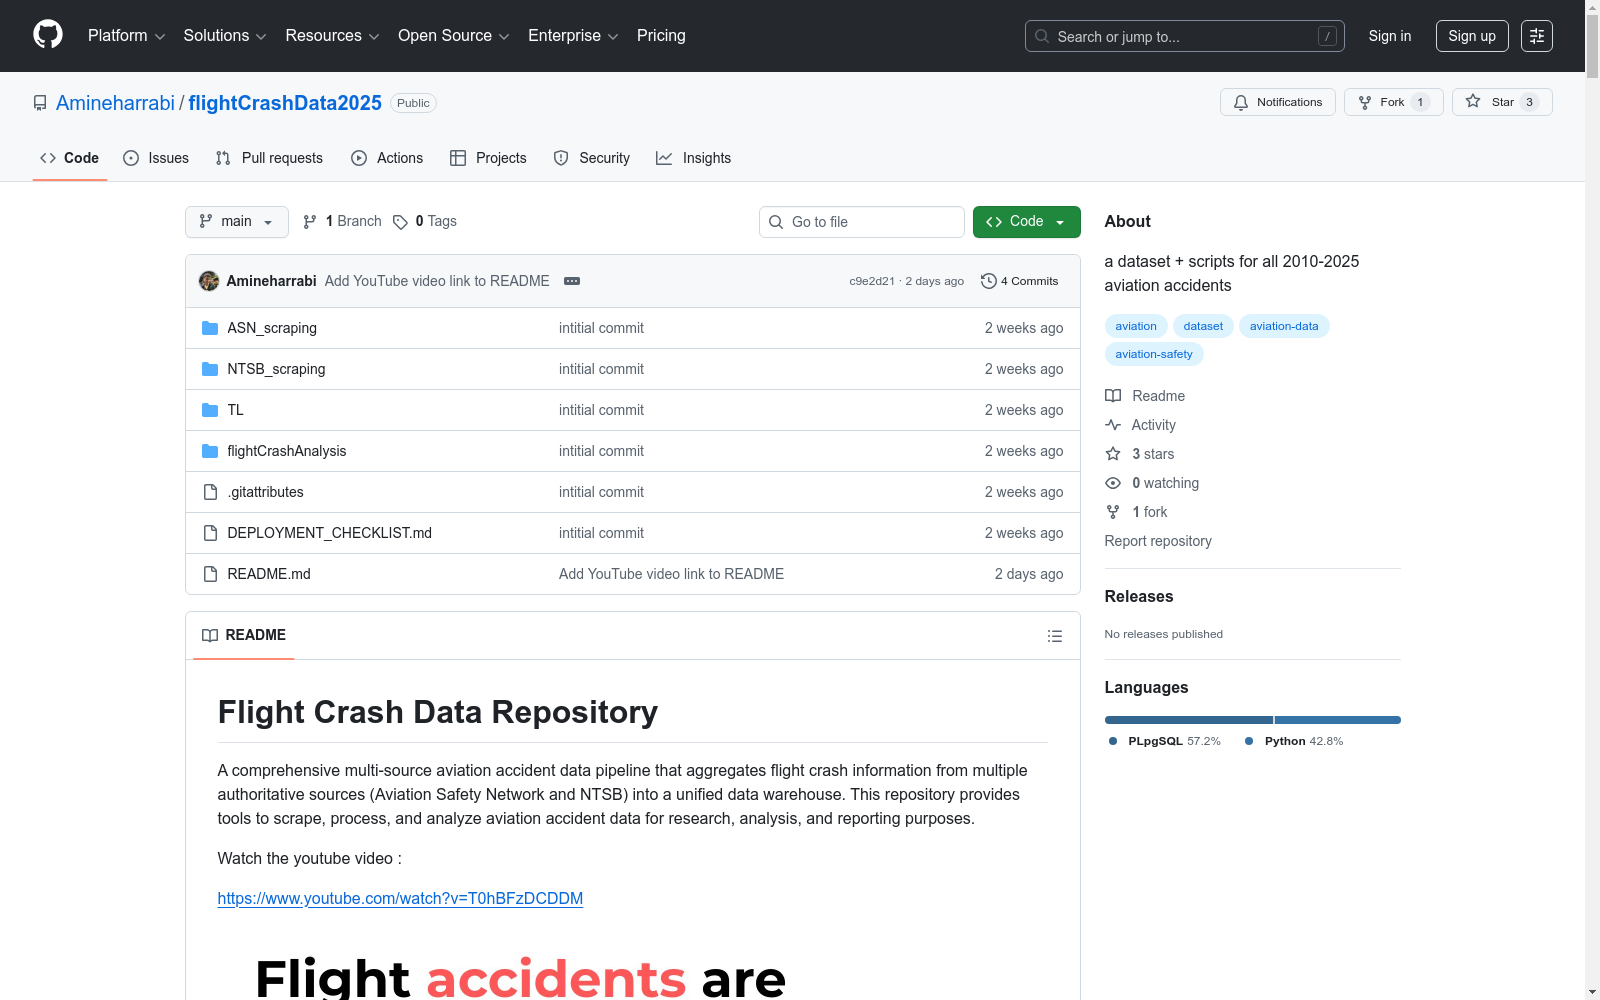Open the 'Add YouTube video link to README' header commit message
This screenshot has width=1600, height=1000.
437,281
